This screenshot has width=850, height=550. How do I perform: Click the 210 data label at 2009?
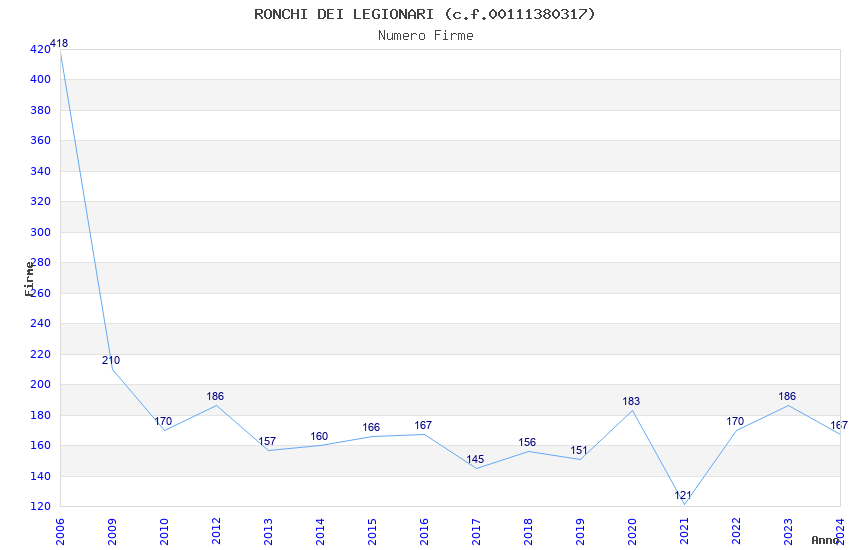[x=111, y=360]
